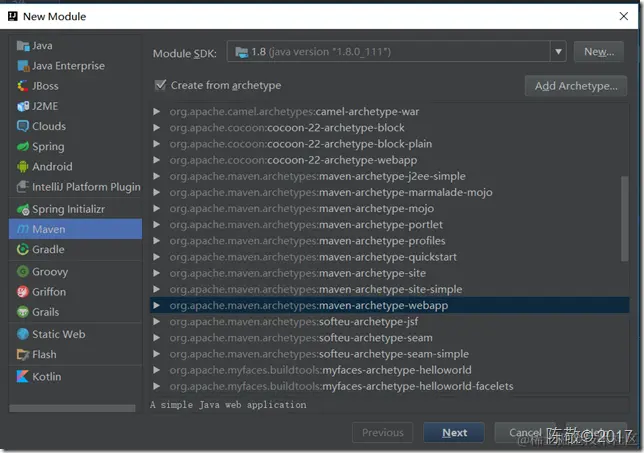Click the Java Enterprise icon
The width and height of the screenshot is (644, 453).
(23, 66)
